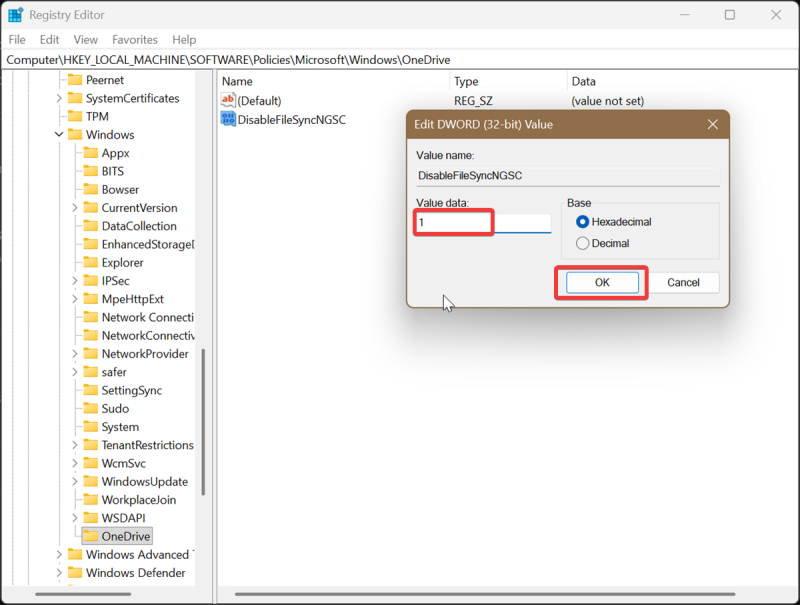800x605 pixels.
Task: Select the NetworkConnectivity key label
Action: click(148, 336)
